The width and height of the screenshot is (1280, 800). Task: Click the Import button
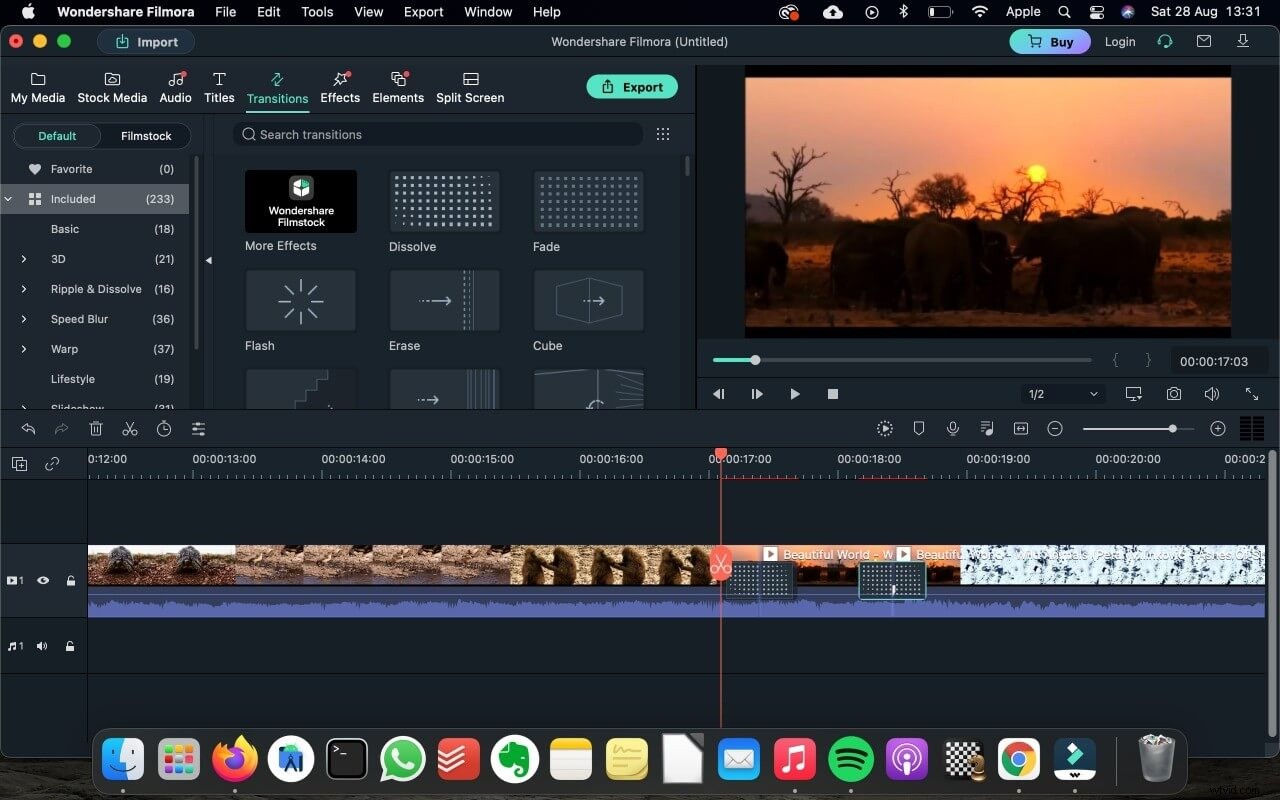(146, 42)
